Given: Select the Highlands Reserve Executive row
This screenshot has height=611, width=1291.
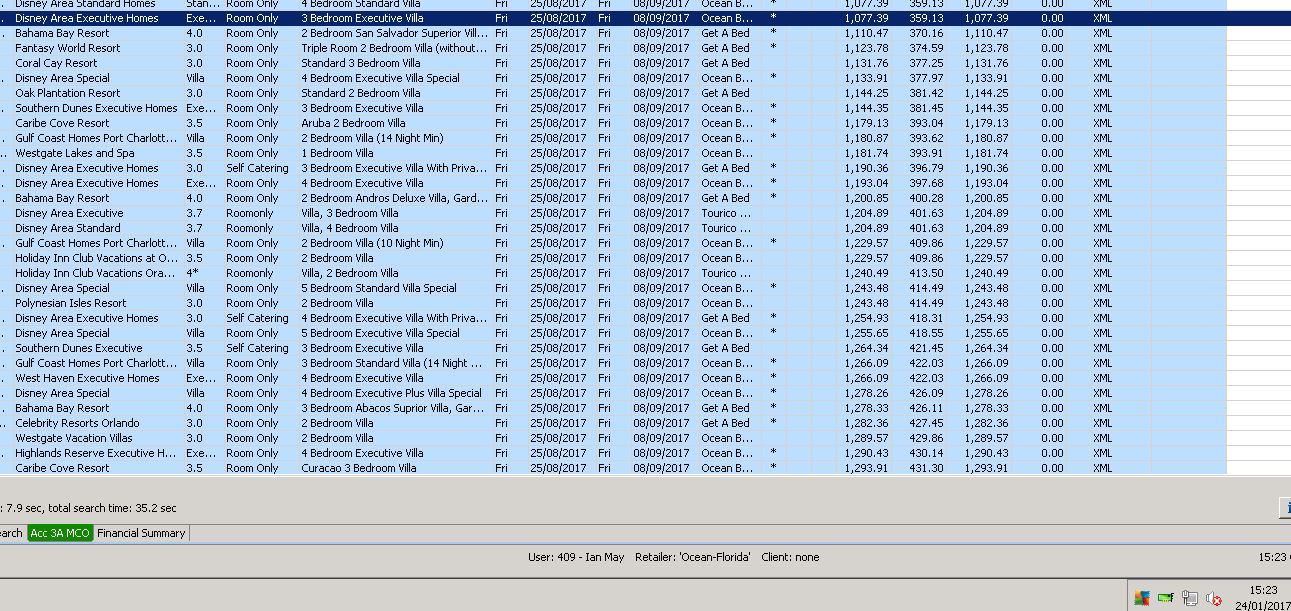Looking at the screenshot, I should 613,453.
